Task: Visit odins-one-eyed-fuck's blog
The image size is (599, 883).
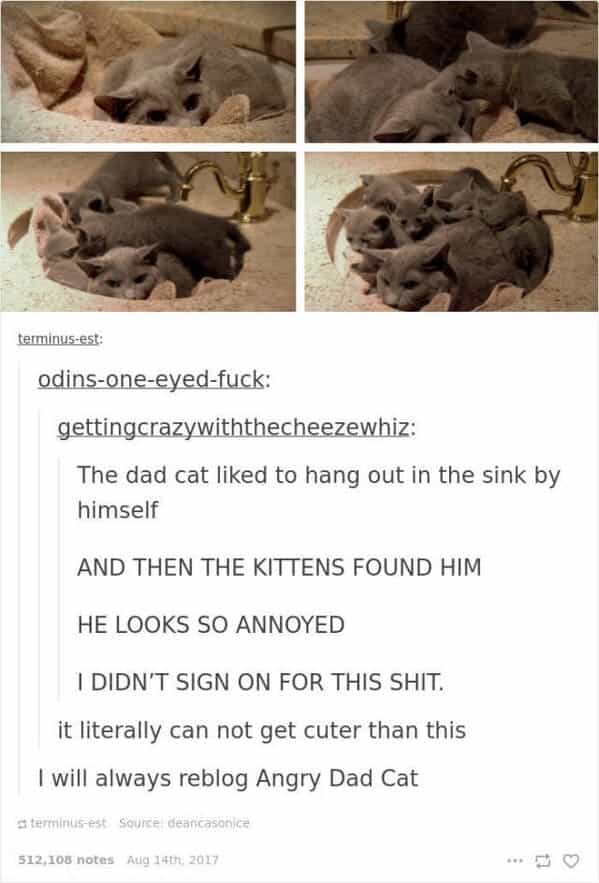Action: tap(151, 380)
